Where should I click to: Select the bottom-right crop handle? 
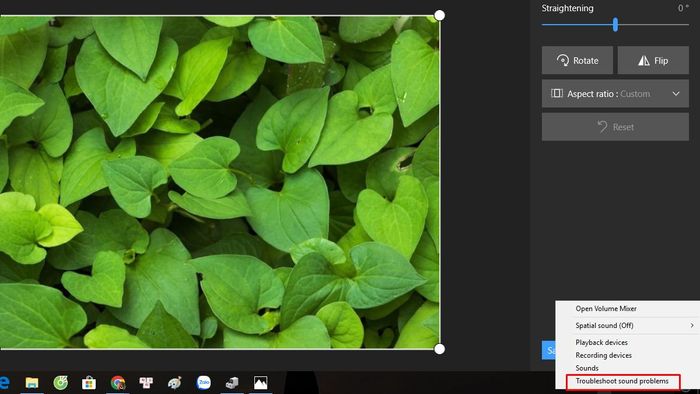click(439, 349)
